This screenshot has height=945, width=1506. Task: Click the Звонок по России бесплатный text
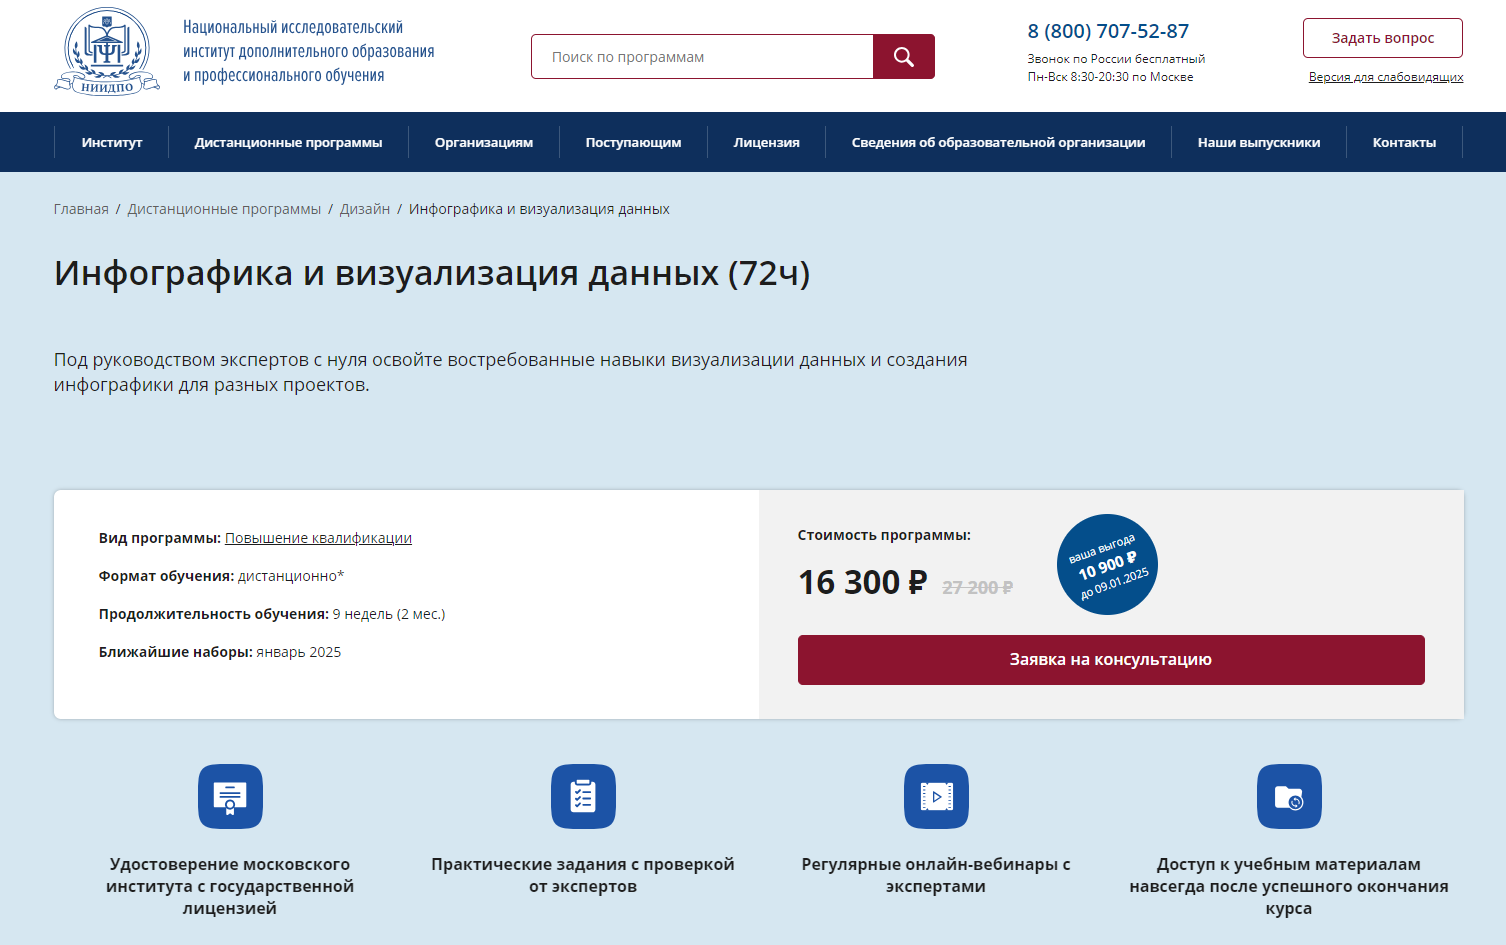coord(1116,59)
